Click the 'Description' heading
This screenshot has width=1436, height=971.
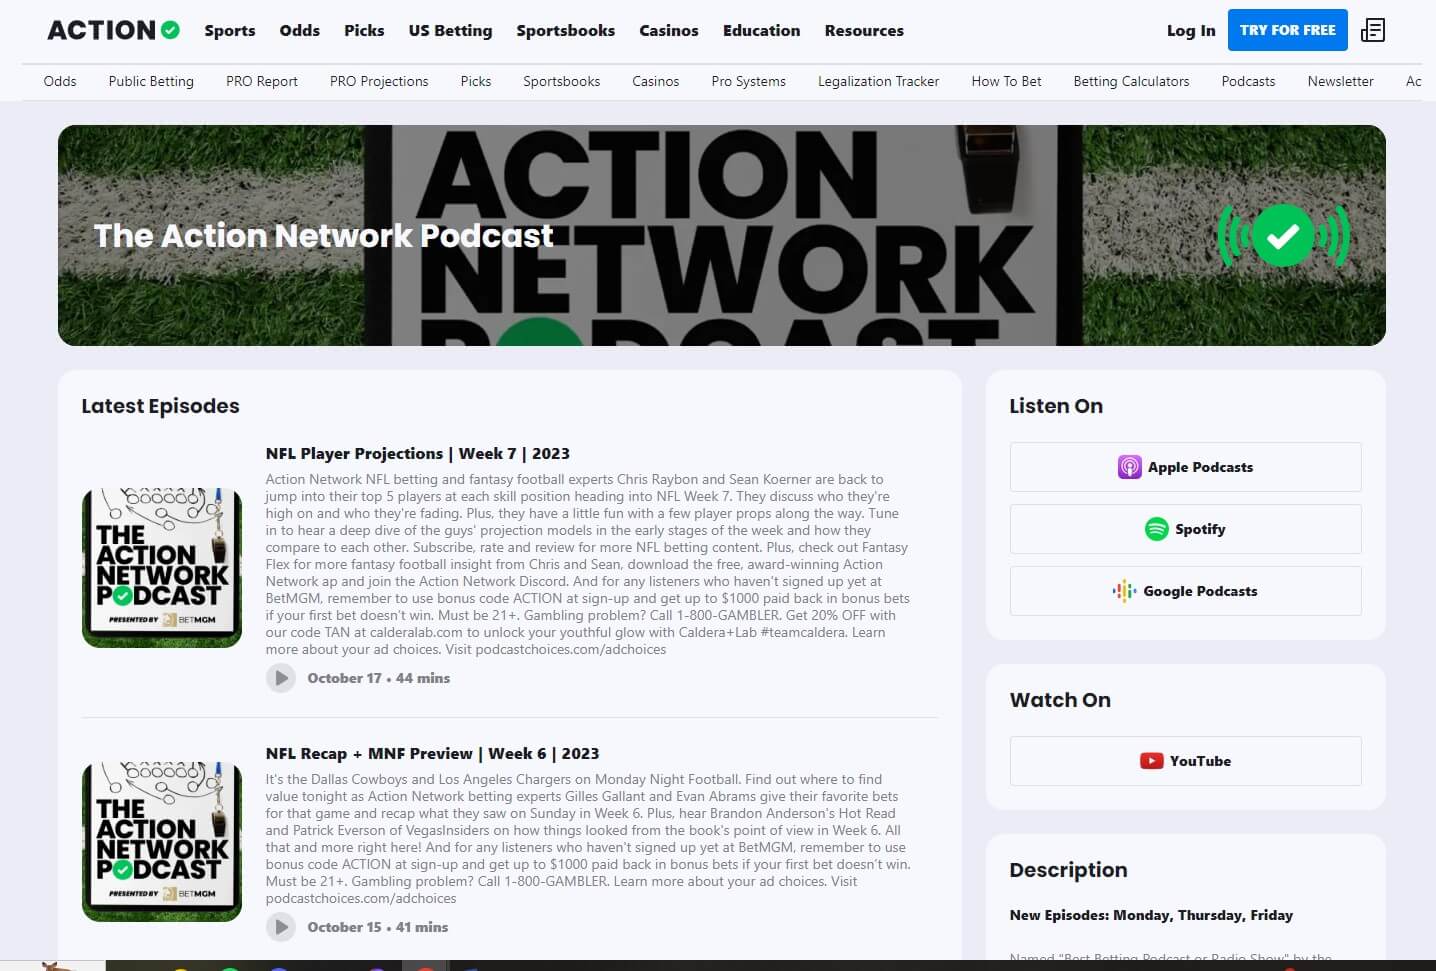tap(1068, 870)
